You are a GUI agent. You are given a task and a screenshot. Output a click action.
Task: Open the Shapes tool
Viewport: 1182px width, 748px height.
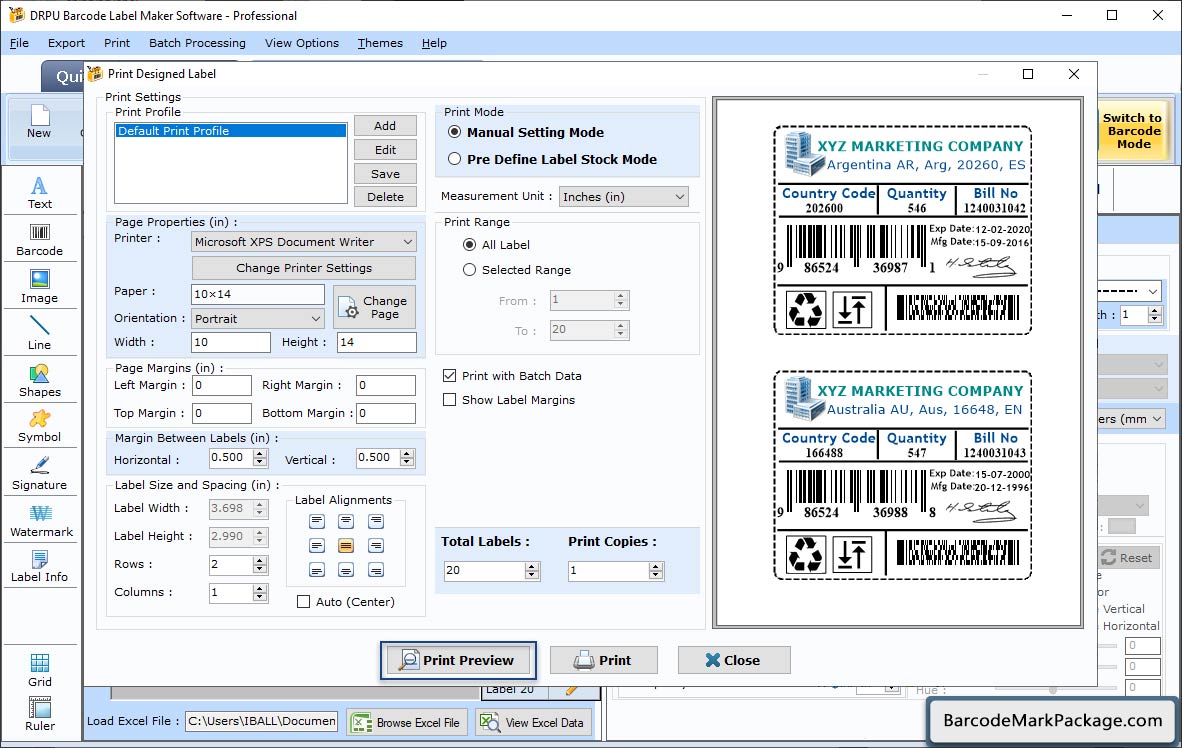(39, 380)
